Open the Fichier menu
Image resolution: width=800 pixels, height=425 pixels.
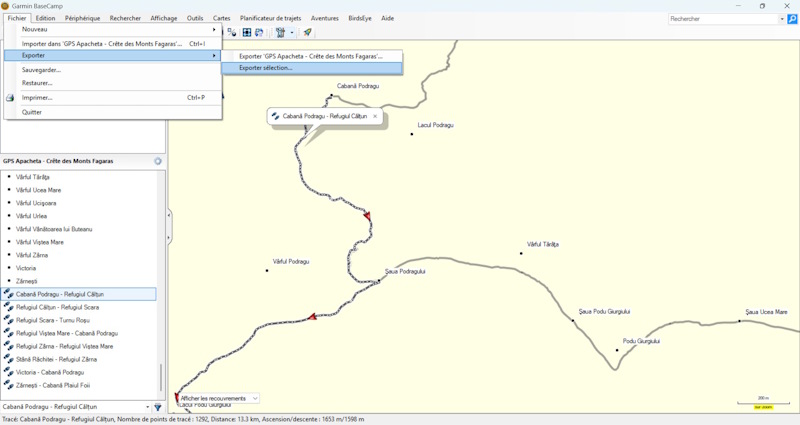coord(17,18)
